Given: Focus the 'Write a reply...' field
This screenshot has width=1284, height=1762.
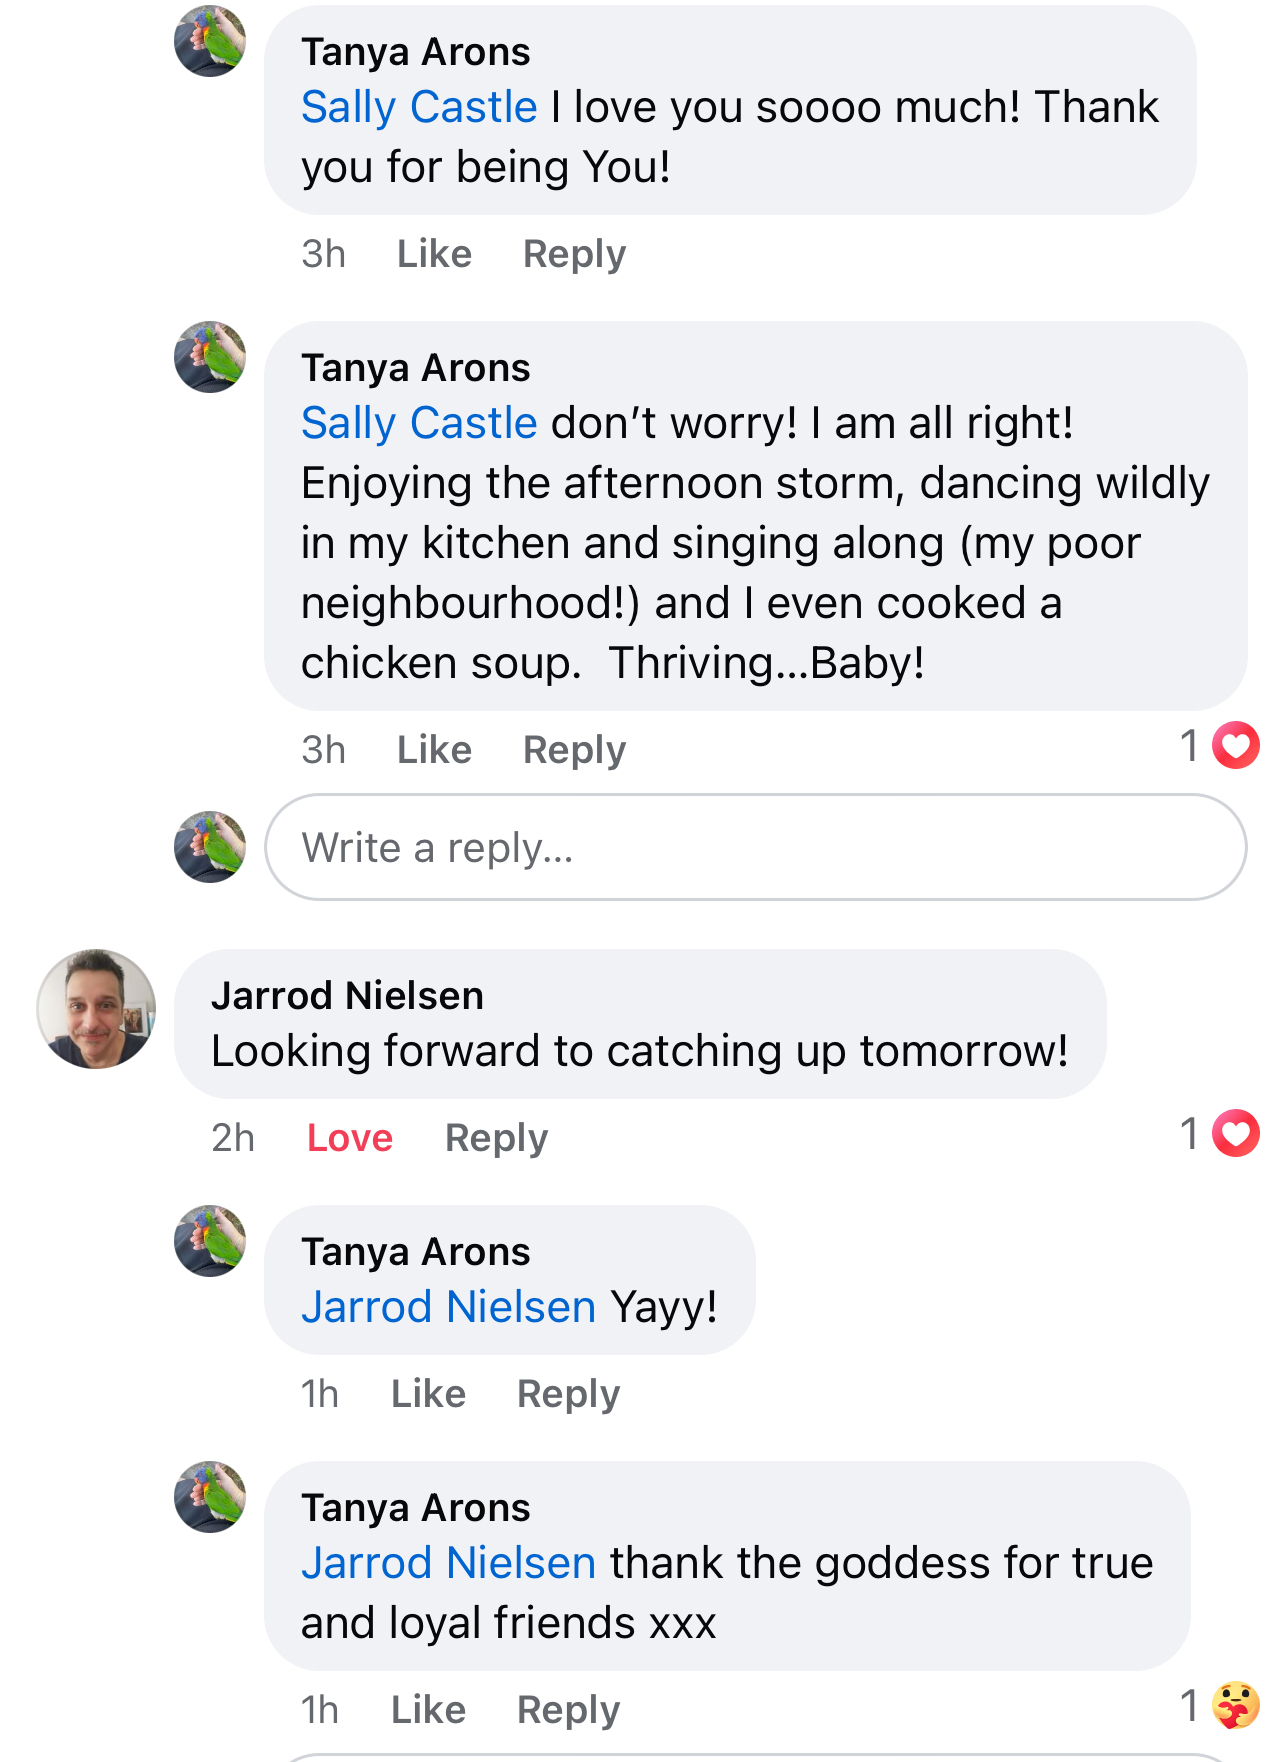Looking at the screenshot, I should 755,847.
